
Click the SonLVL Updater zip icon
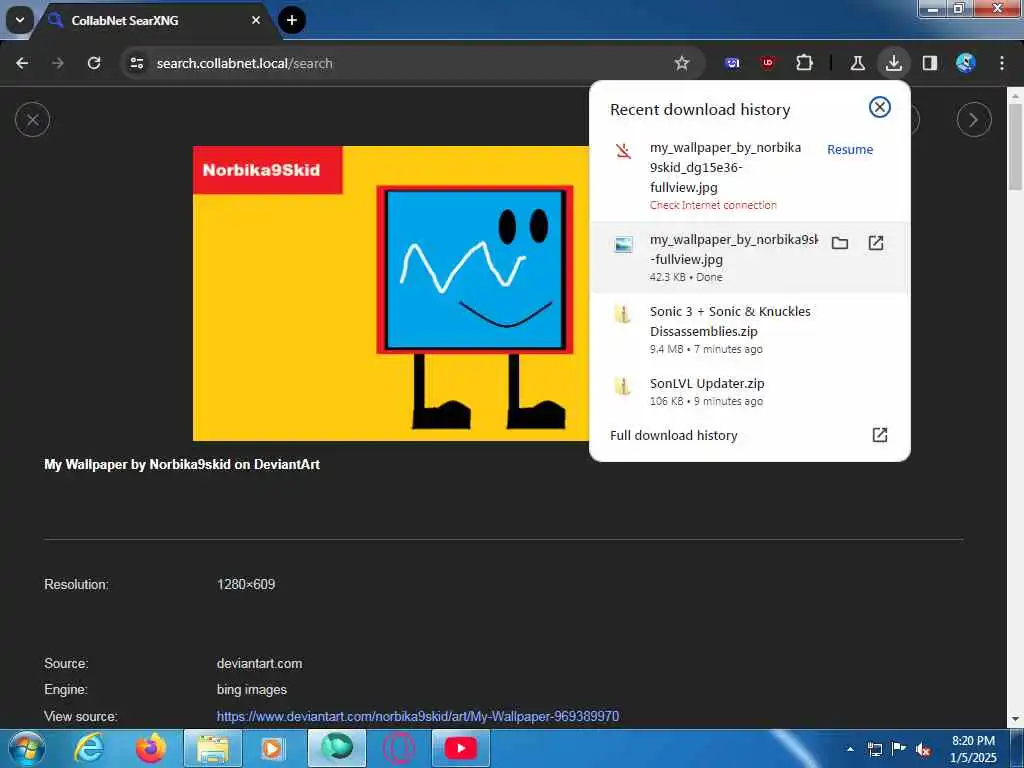[x=622, y=386]
